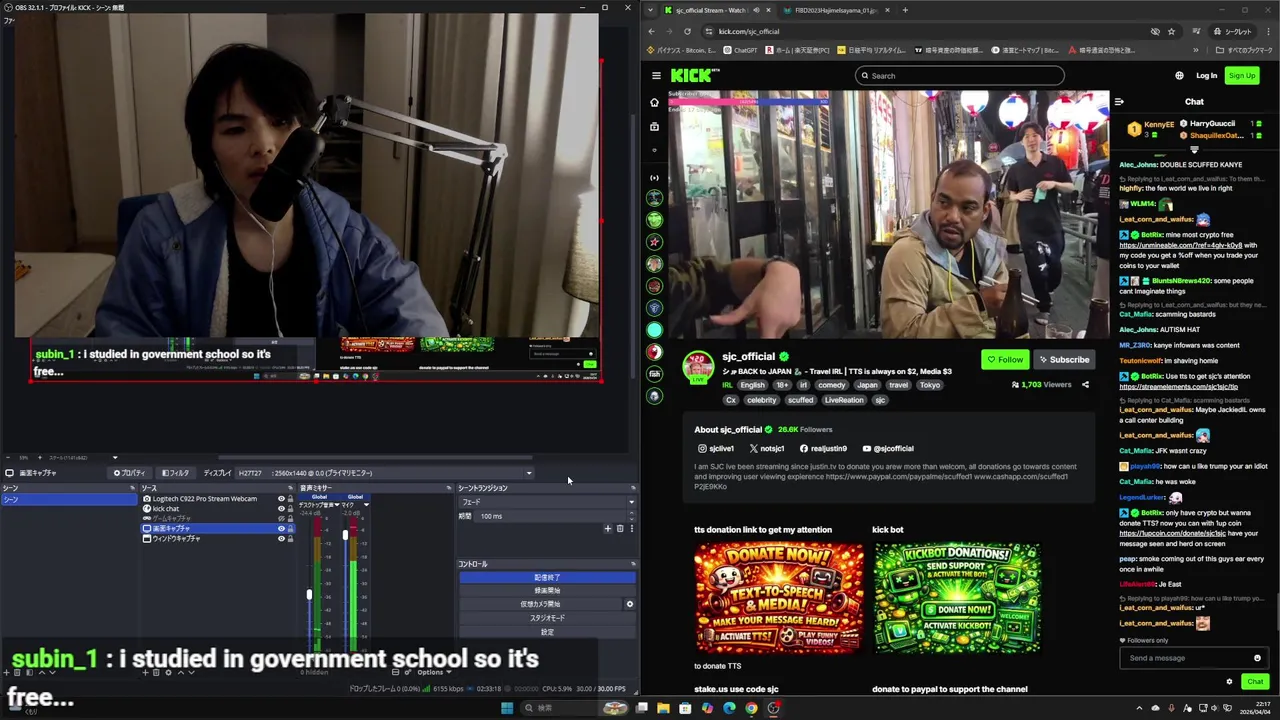Open ChatGPT bookmark
This screenshot has width=1280, height=720.
[x=741, y=50]
